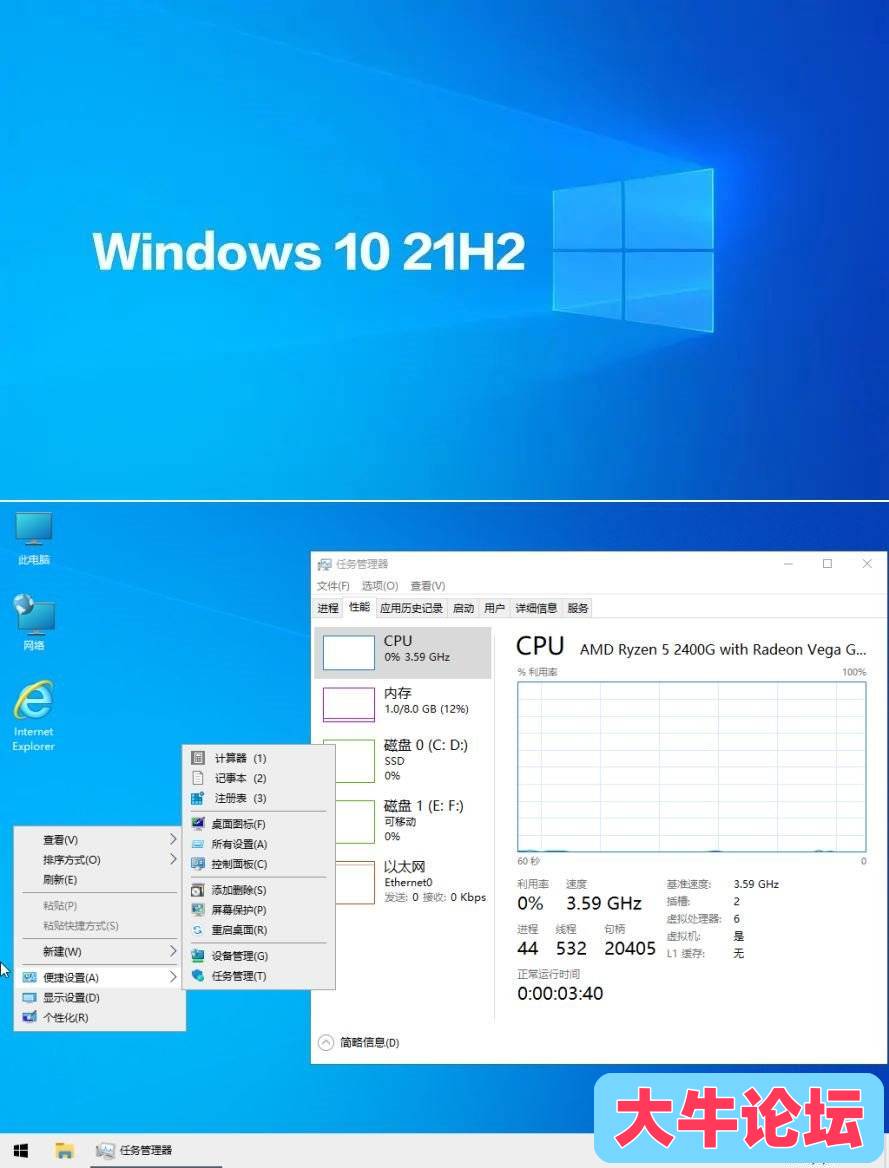Collapse Task Manager via 简略信息(D)

(359, 1042)
